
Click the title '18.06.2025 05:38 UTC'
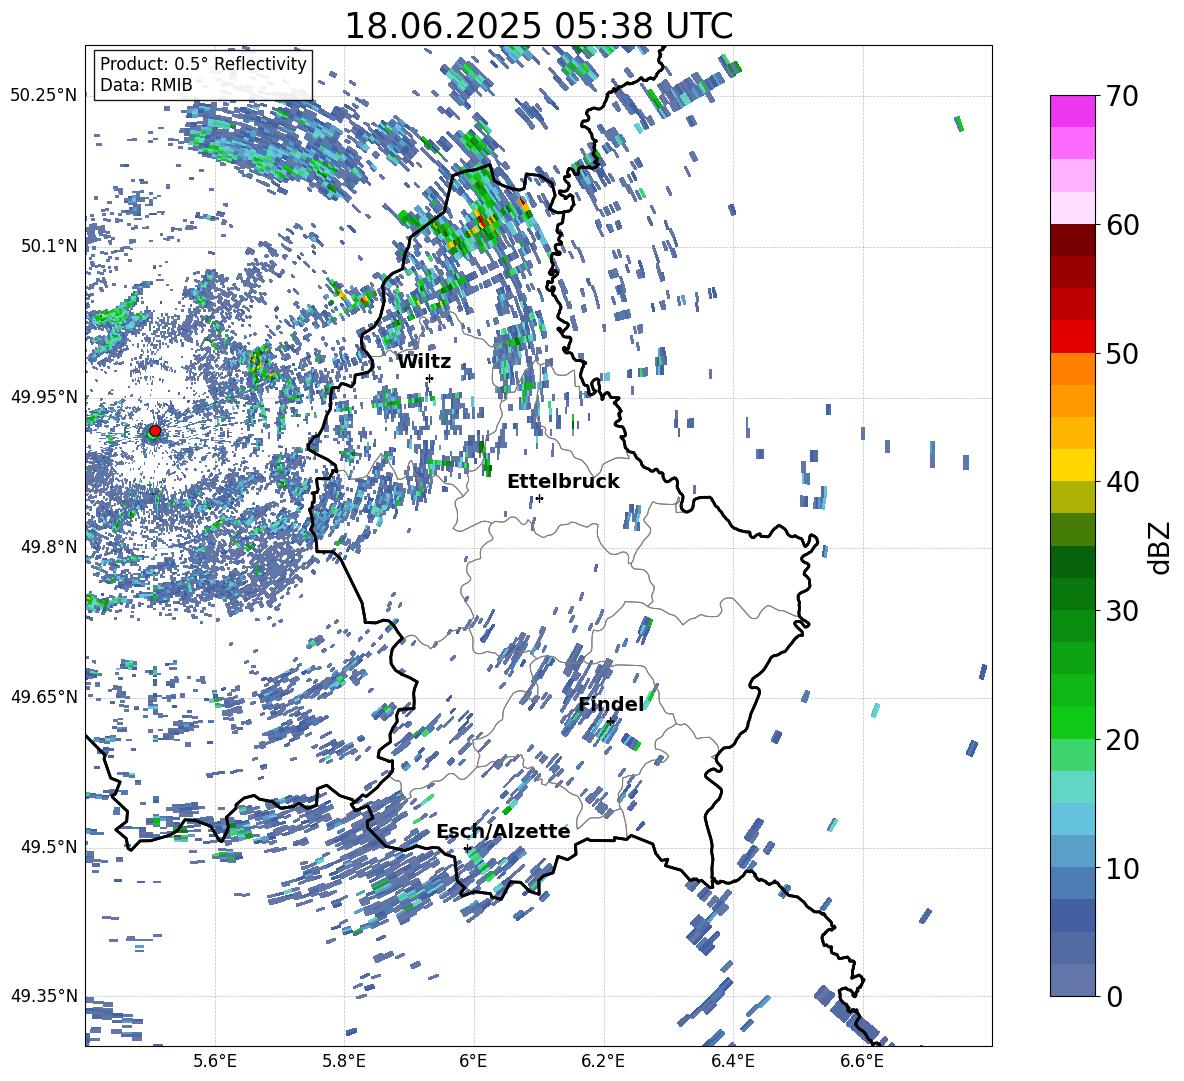point(539,26)
